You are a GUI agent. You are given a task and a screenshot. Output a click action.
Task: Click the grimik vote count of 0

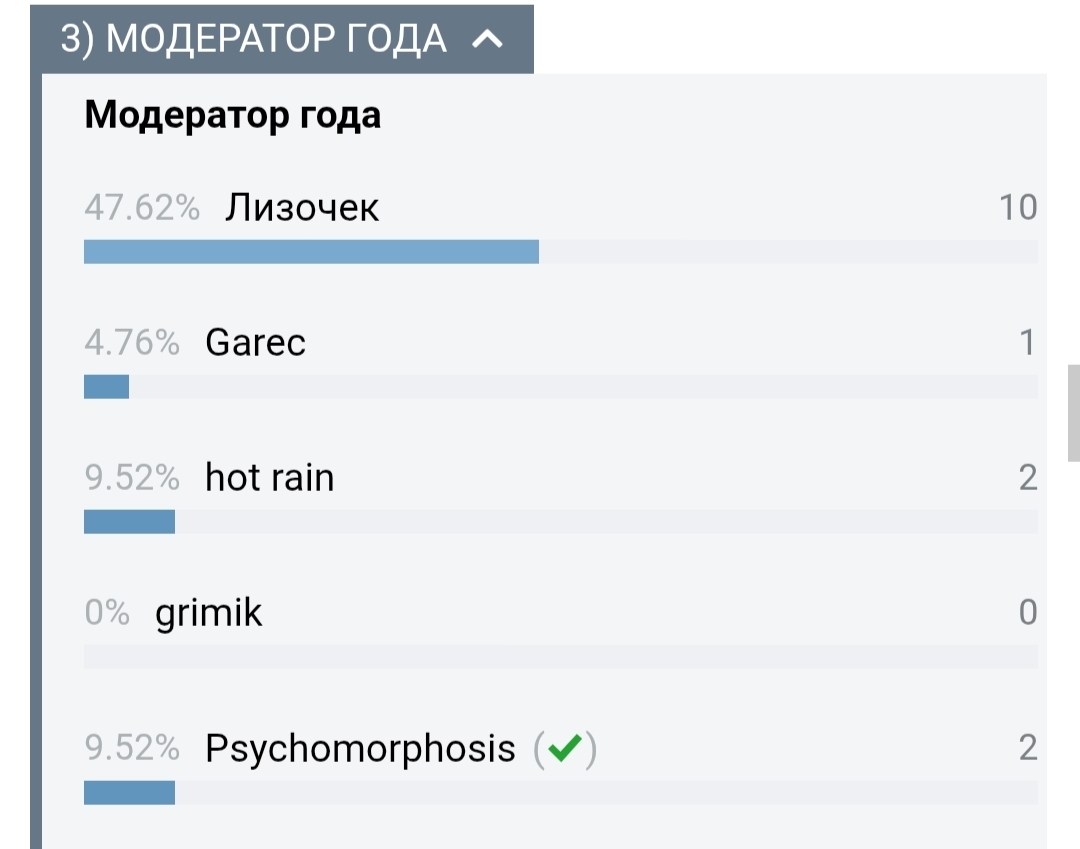pyautogui.click(x=1027, y=613)
